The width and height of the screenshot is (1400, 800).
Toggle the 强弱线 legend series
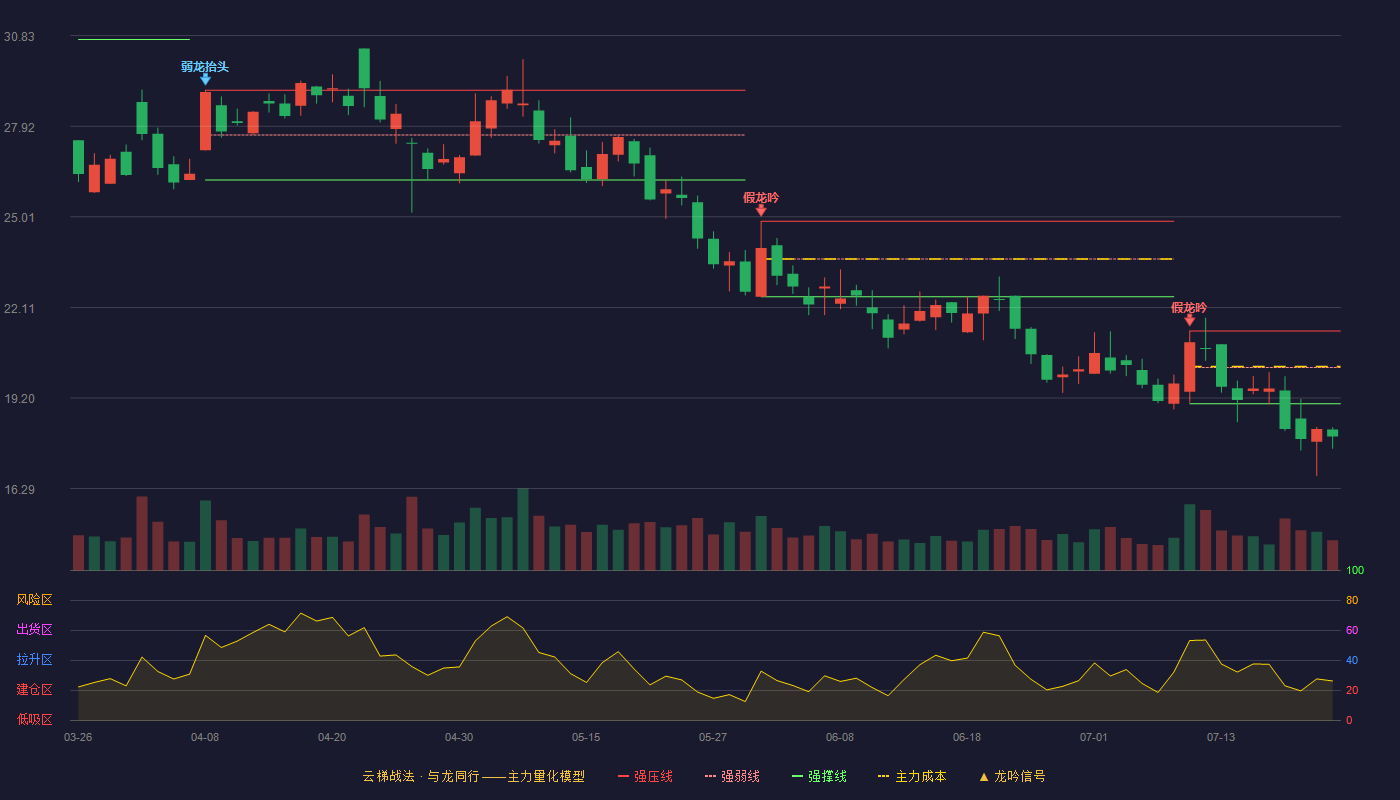click(x=732, y=776)
